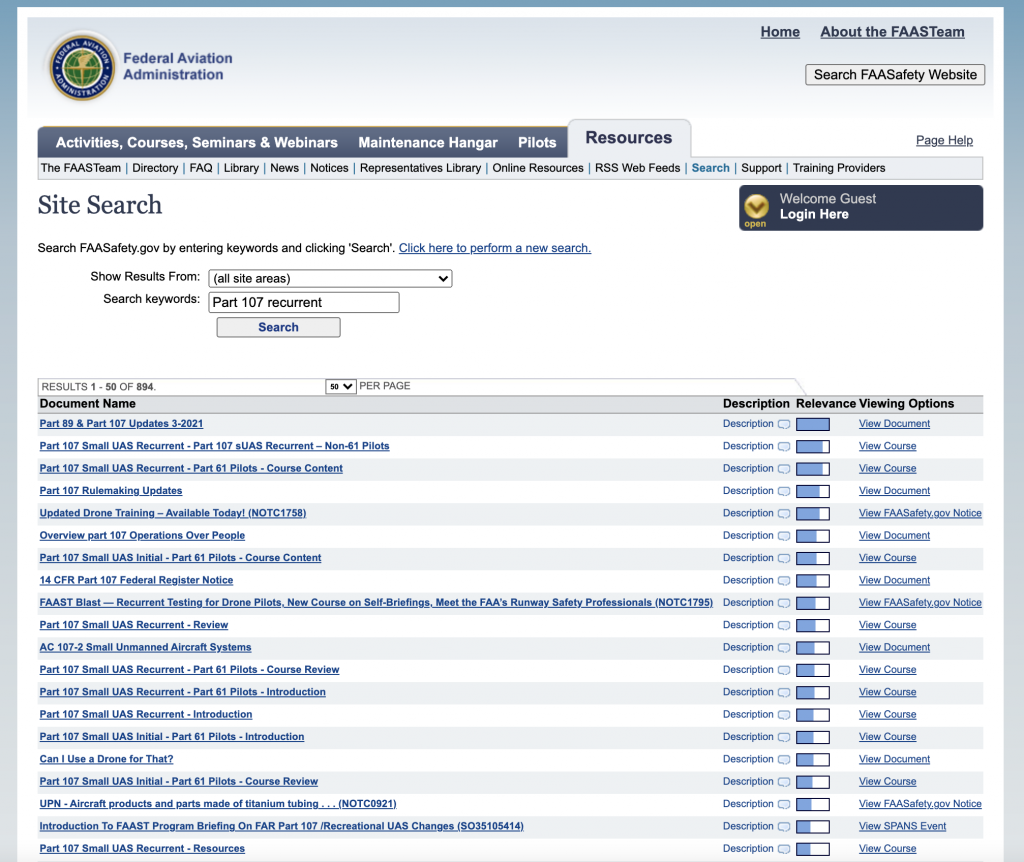Open the Pilots tab
The width and height of the screenshot is (1024, 862).
[537, 142]
